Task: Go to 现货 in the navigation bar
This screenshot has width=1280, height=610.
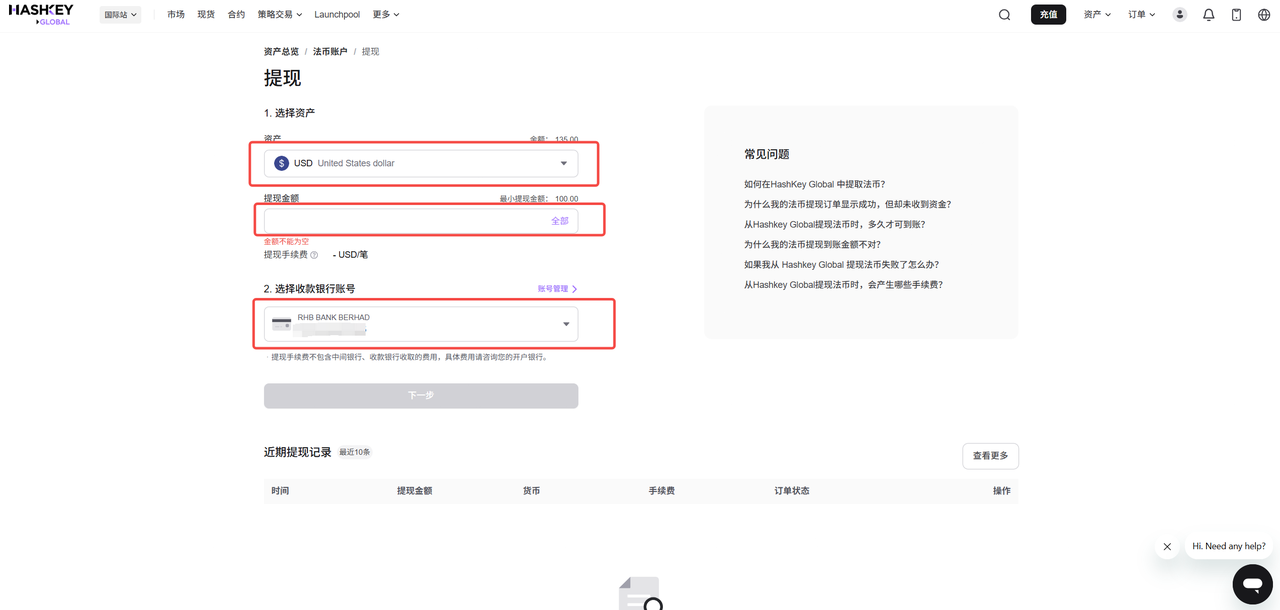Action: [206, 15]
